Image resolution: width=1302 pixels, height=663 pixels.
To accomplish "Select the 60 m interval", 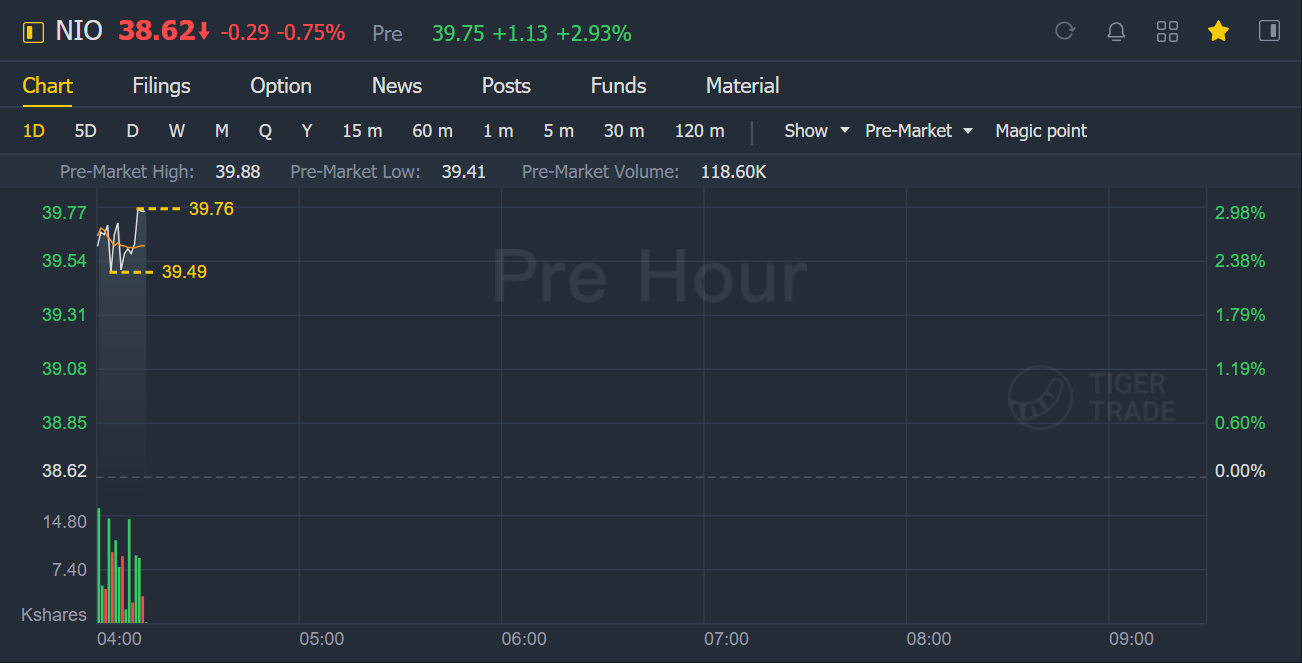I will 432,131.
